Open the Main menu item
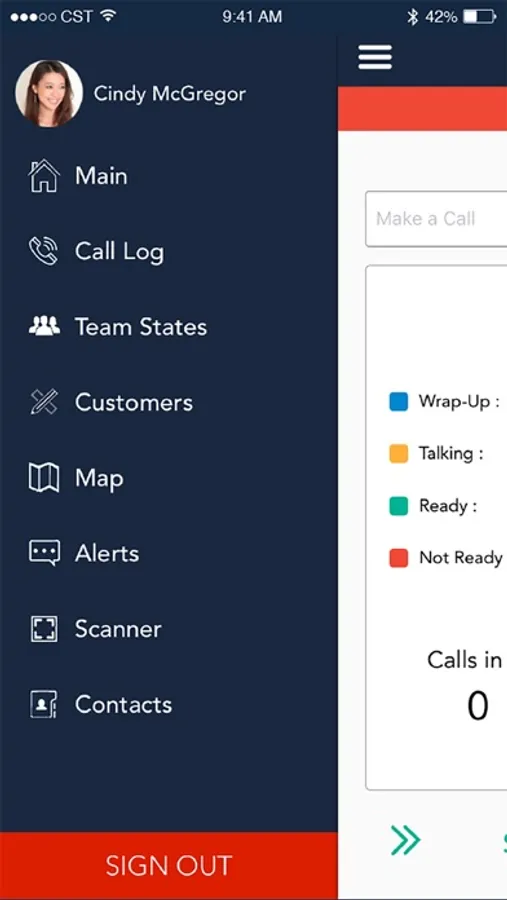 tap(101, 176)
